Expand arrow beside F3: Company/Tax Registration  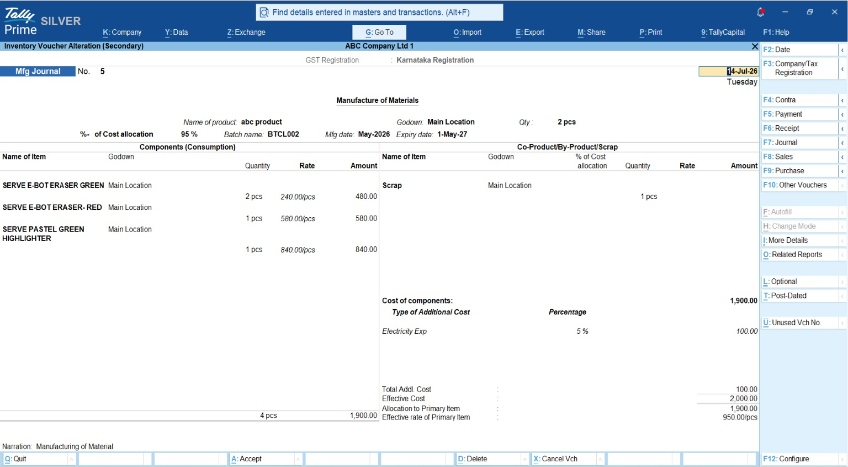point(843,68)
